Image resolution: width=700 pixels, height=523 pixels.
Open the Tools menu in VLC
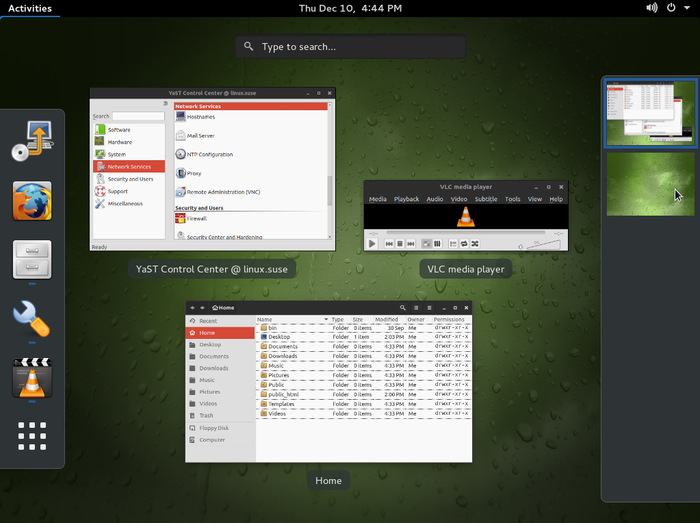click(512, 199)
